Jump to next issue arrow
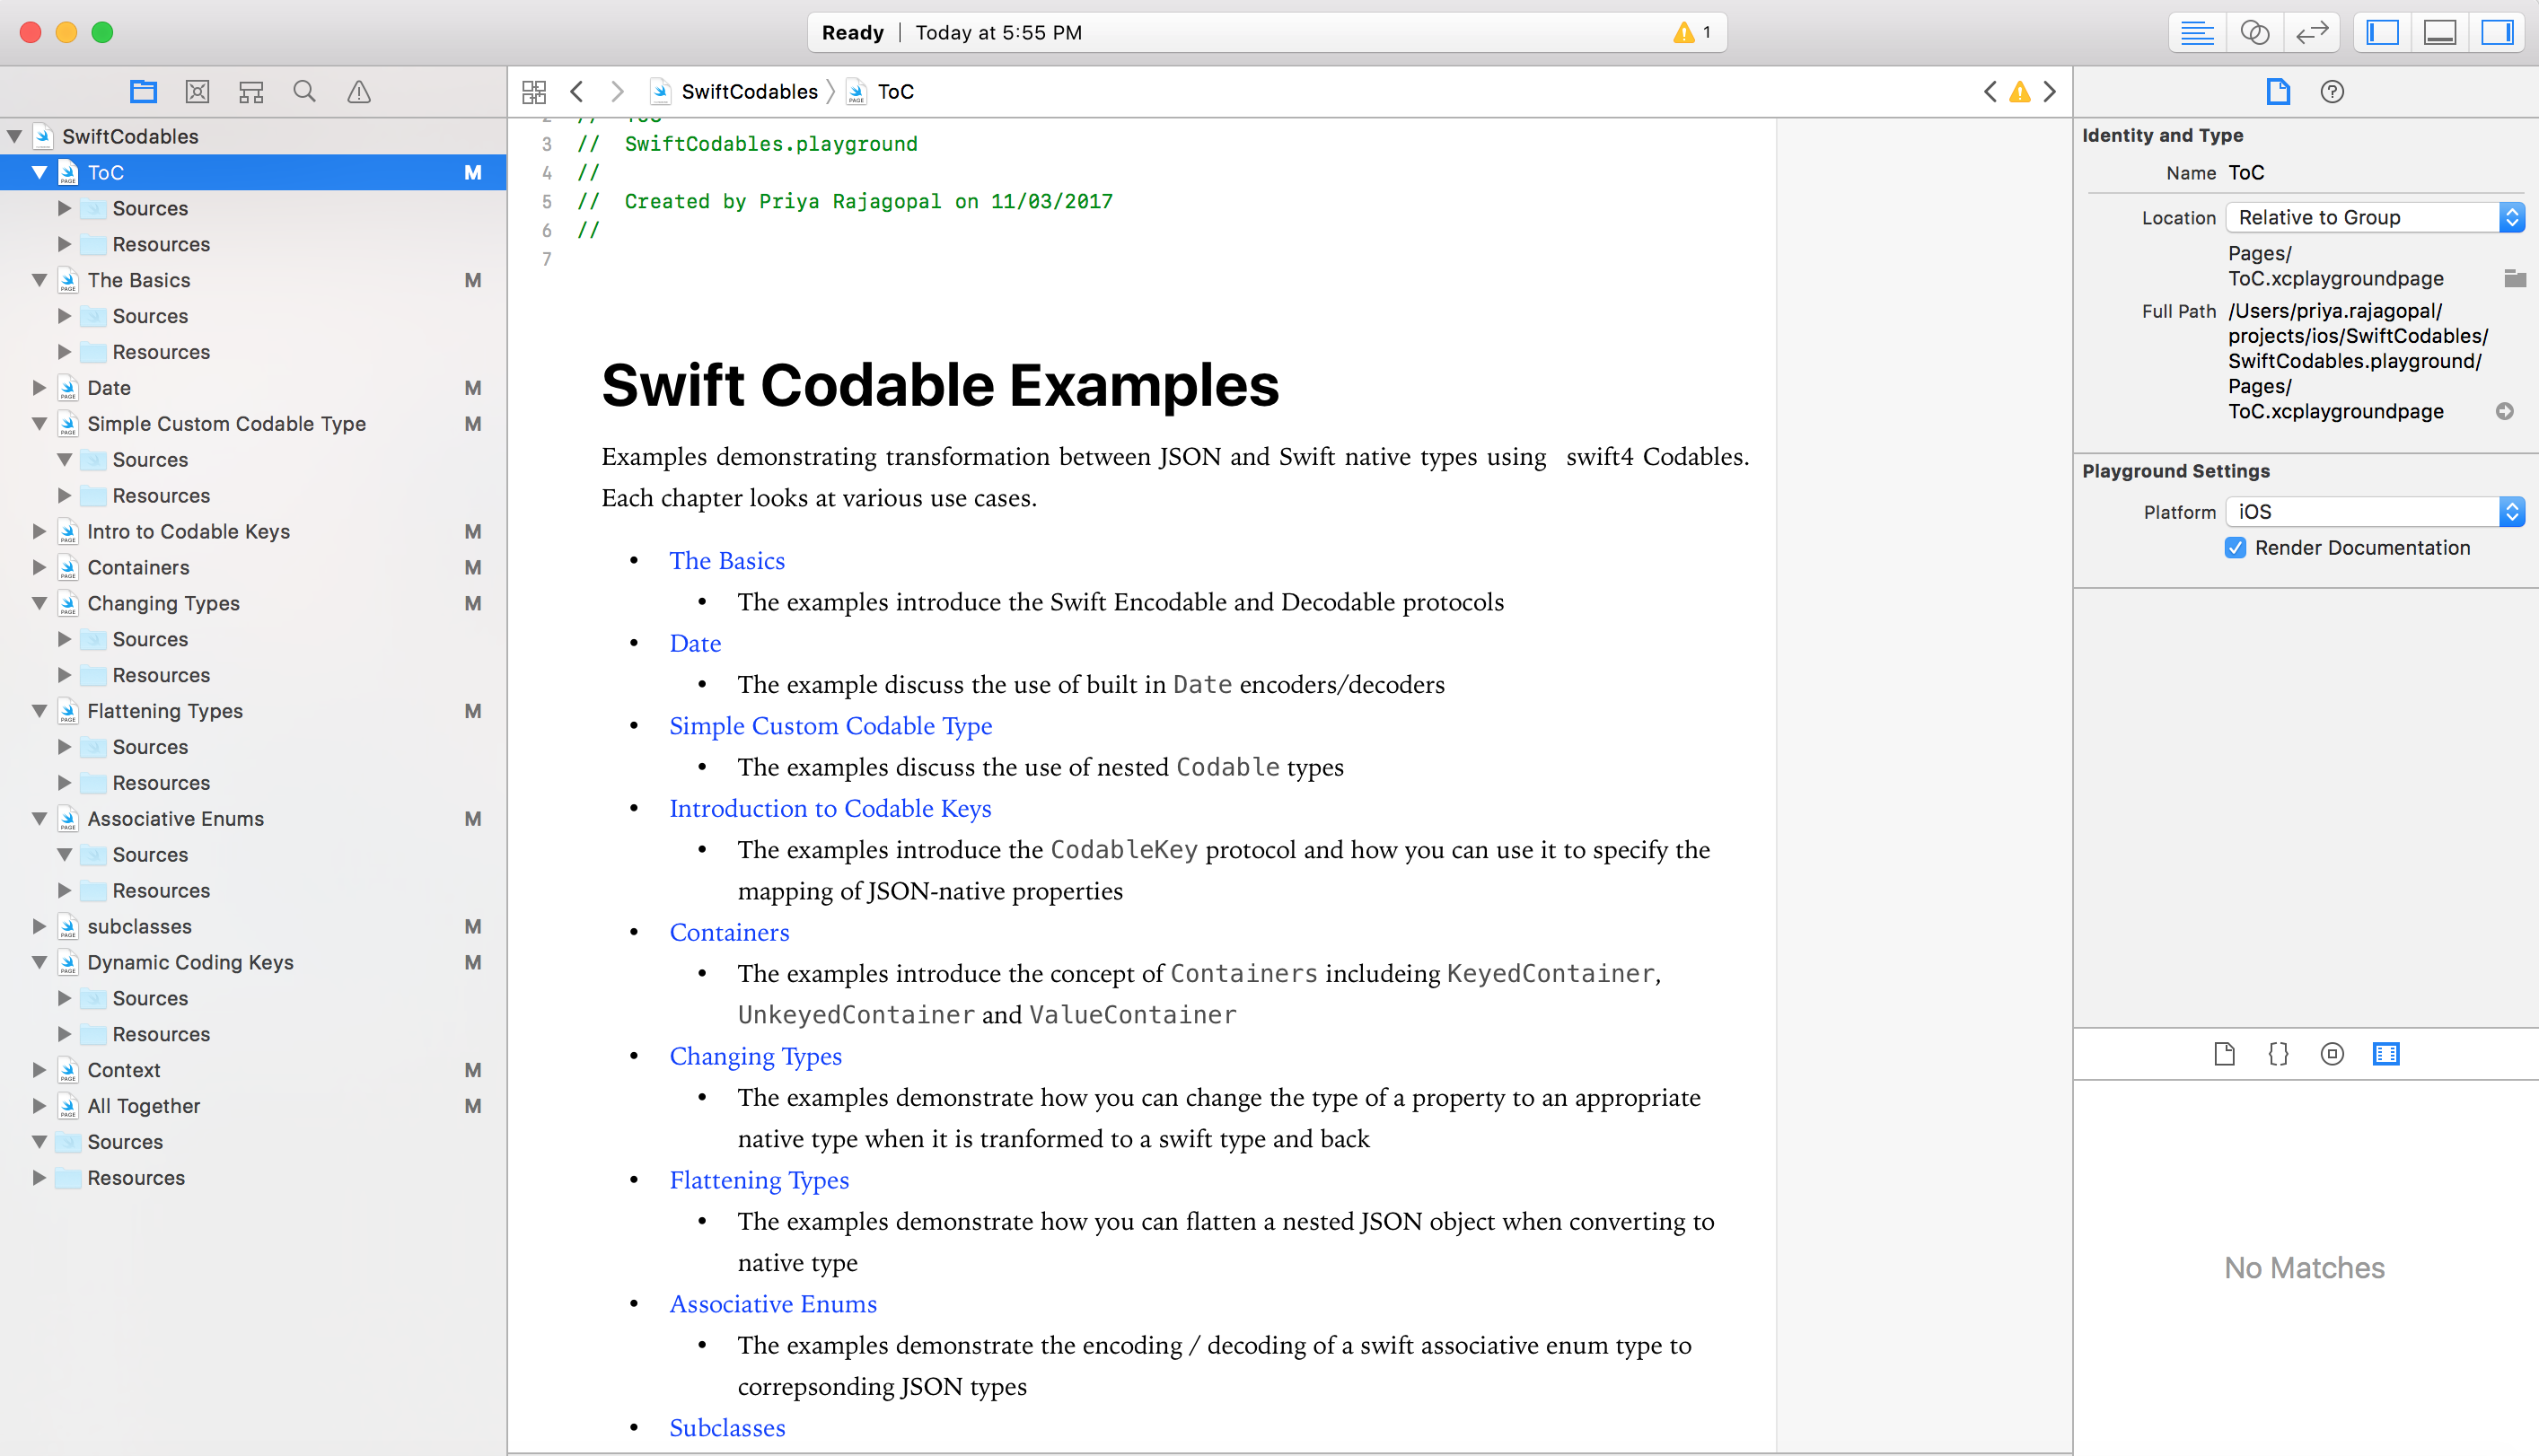Viewport: 2539px width, 1456px height. point(2050,92)
